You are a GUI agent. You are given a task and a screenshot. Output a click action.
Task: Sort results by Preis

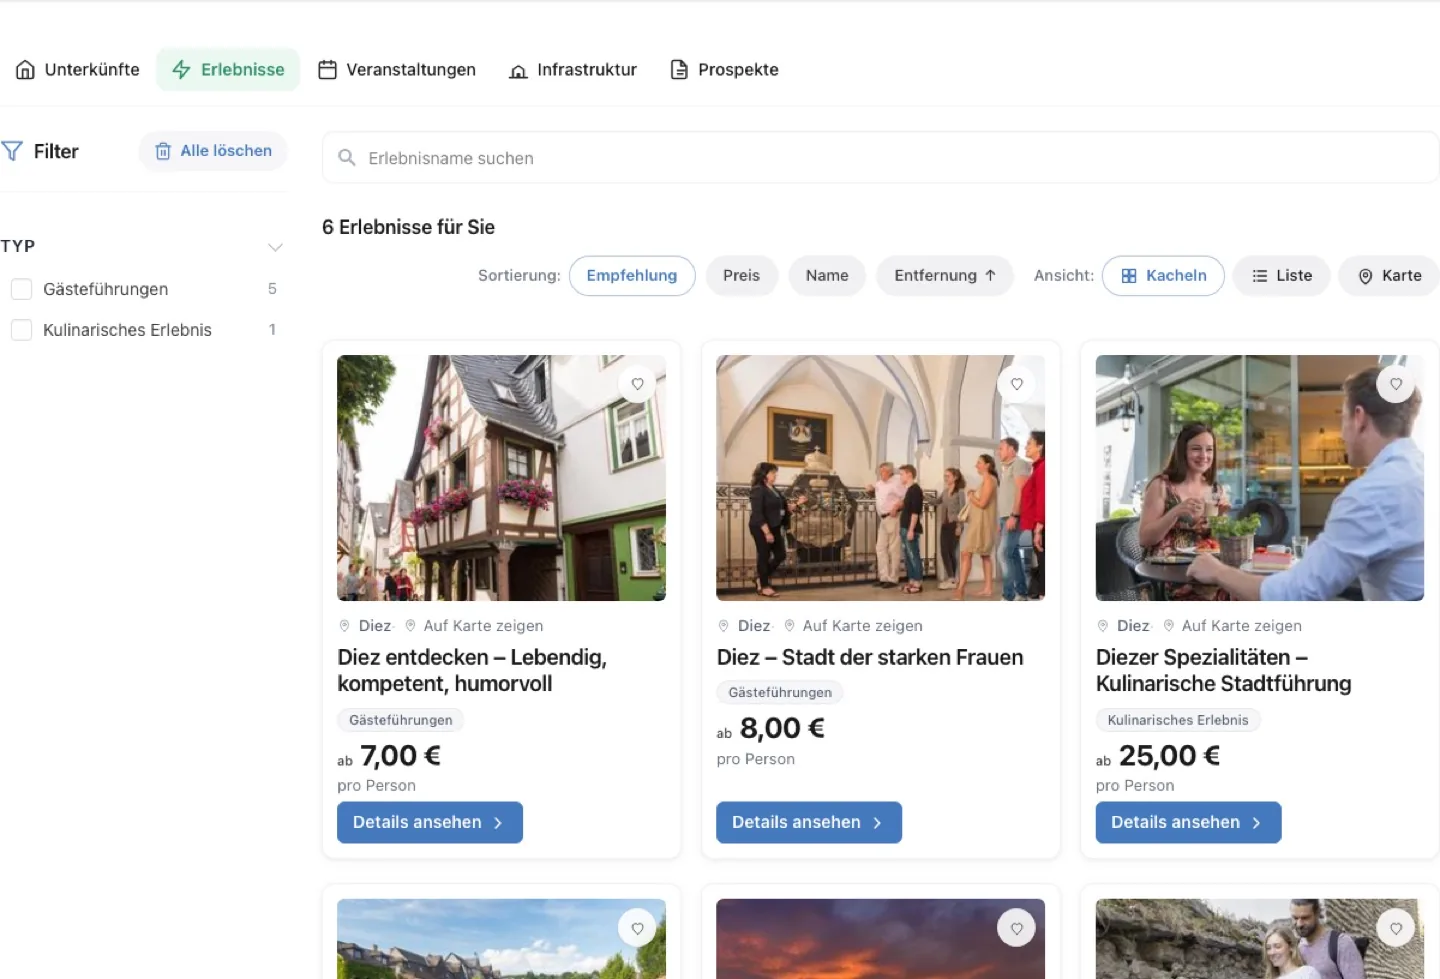[x=742, y=276]
